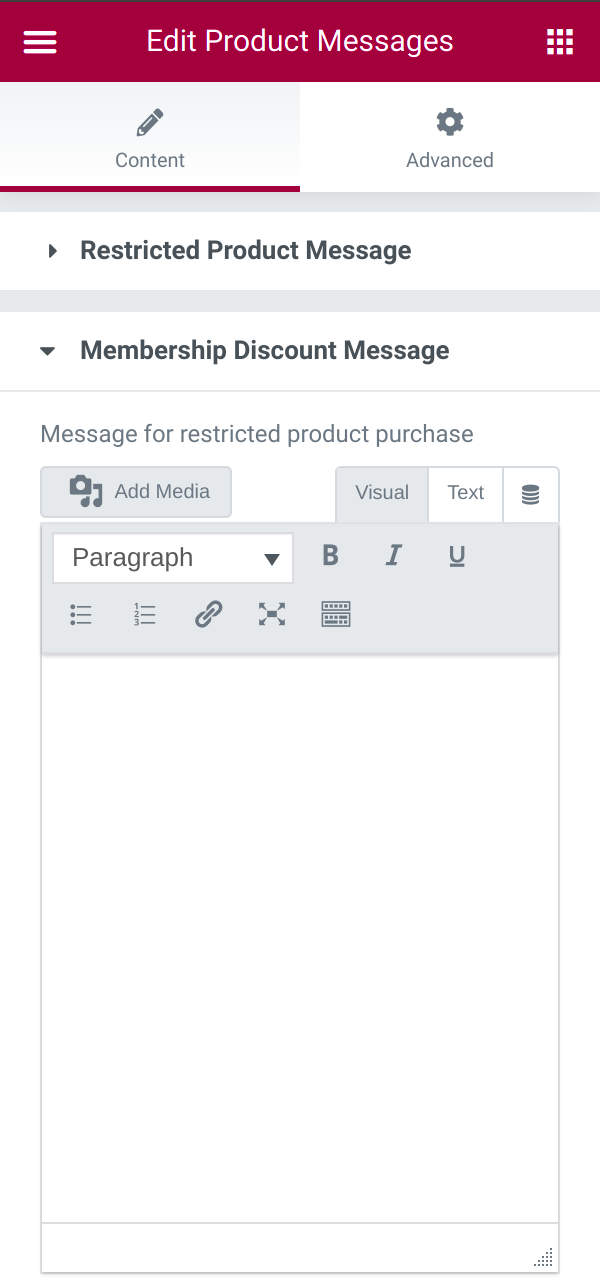Open fullscreen editor mode
The height and width of the screenshot is (1286, 600).
pos(272,614)
